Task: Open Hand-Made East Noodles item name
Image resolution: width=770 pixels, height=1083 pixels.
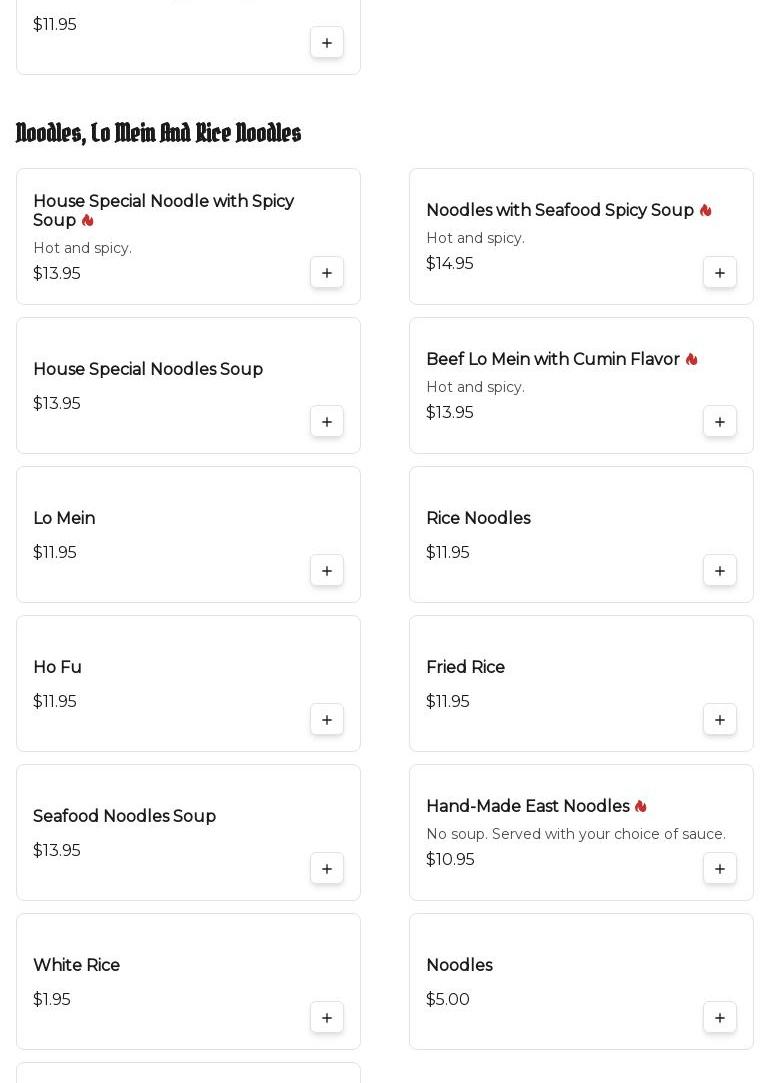Action: 527,806
